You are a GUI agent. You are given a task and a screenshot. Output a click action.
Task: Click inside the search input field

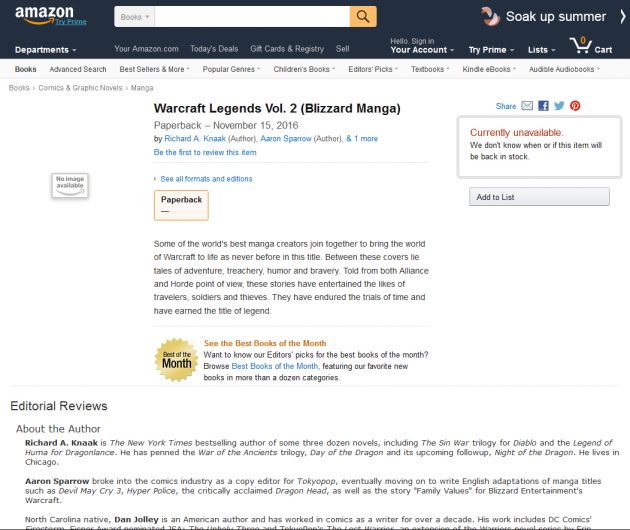click(x=252, y=17)
